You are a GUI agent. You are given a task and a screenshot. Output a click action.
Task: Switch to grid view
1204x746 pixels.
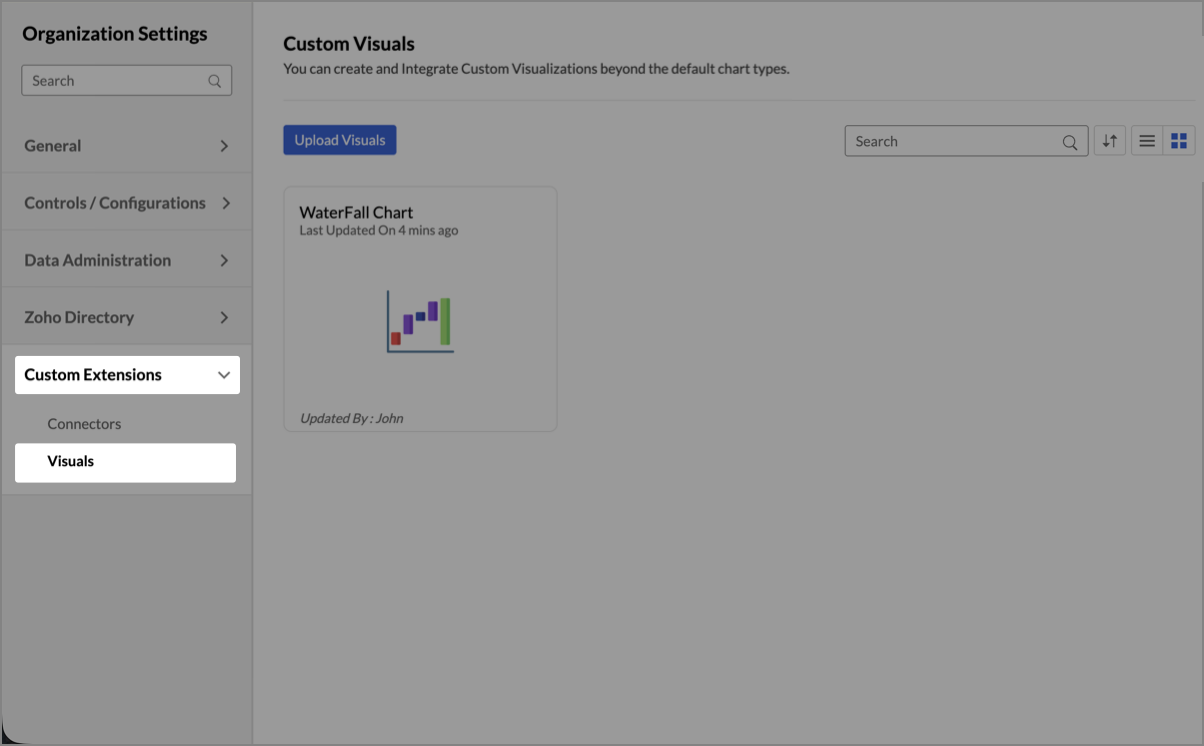(1179, 141)
